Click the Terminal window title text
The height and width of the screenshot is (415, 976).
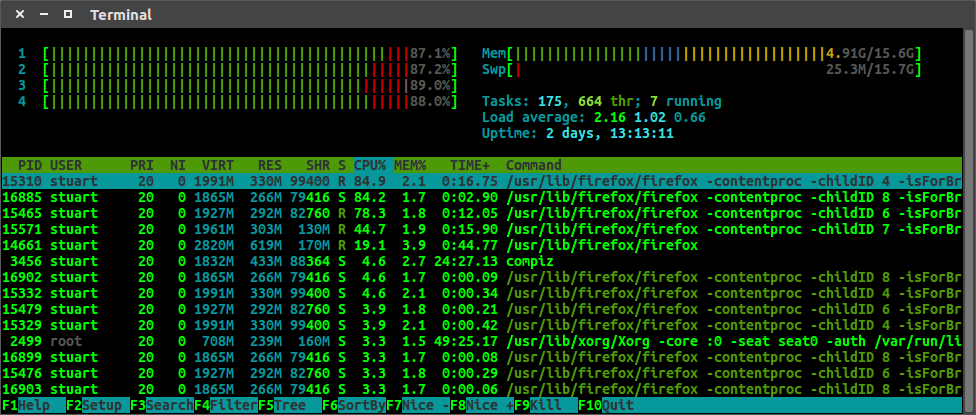point(121,14)
